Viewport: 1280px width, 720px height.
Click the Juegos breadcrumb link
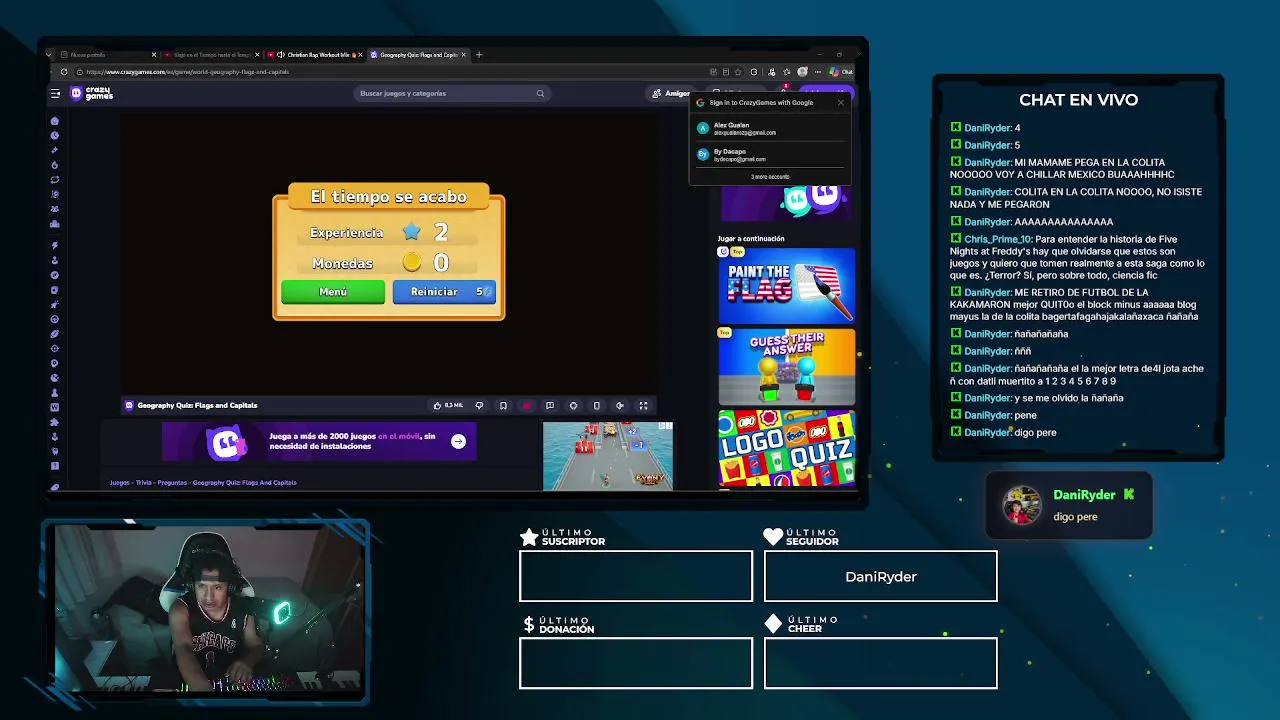pyautogui.click(x=120, y=483)
